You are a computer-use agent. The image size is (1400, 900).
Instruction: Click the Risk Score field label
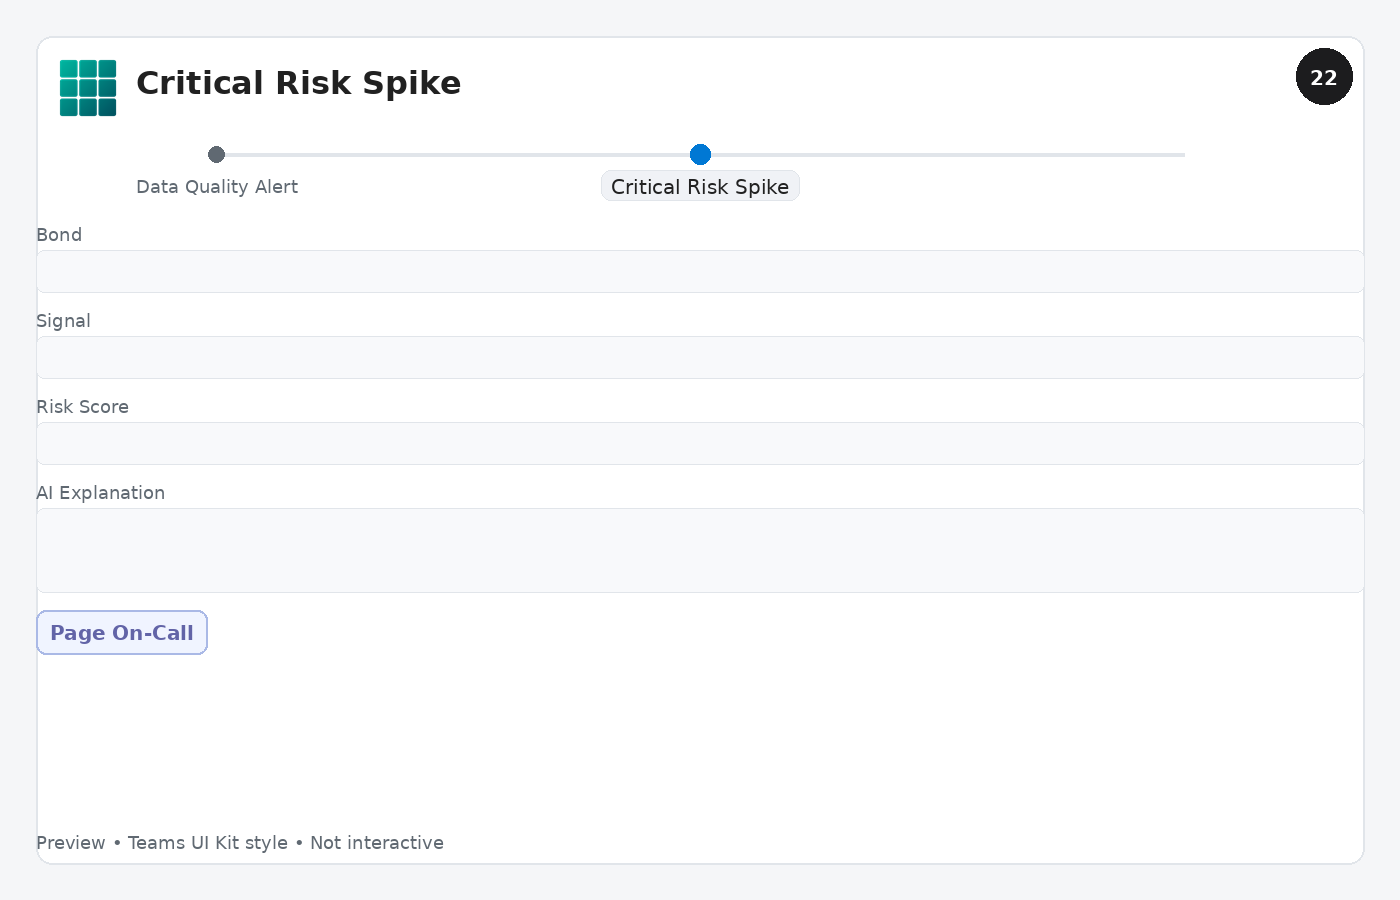pos(82,407)
